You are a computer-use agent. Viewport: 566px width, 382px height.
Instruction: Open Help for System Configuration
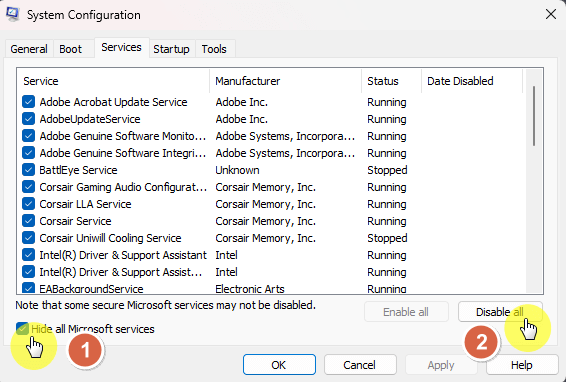pos(522,365)
